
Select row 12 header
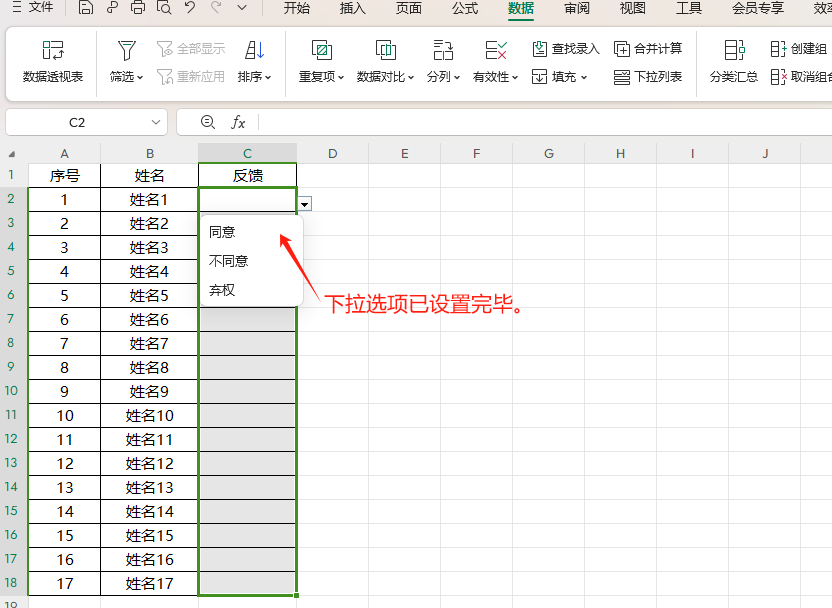click(x=11, y=439)
